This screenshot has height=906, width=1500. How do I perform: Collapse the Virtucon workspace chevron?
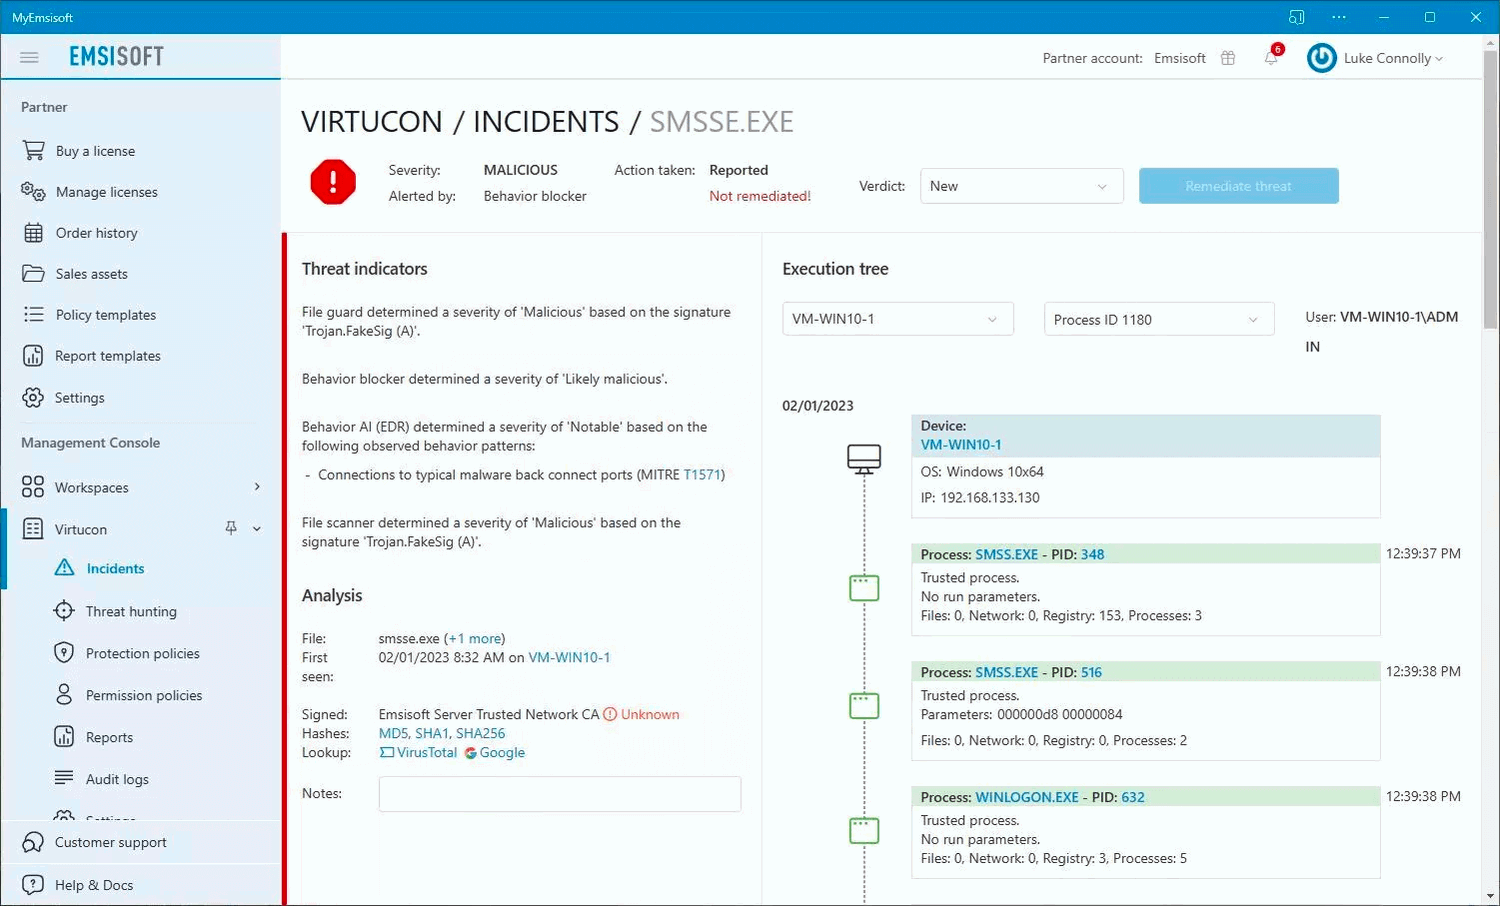(257, 529)
